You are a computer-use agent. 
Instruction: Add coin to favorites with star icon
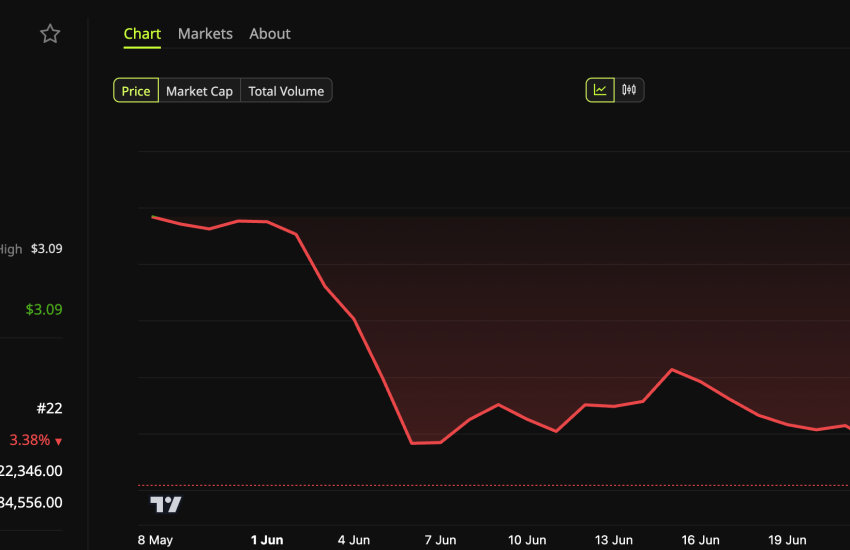click(50, 34)
